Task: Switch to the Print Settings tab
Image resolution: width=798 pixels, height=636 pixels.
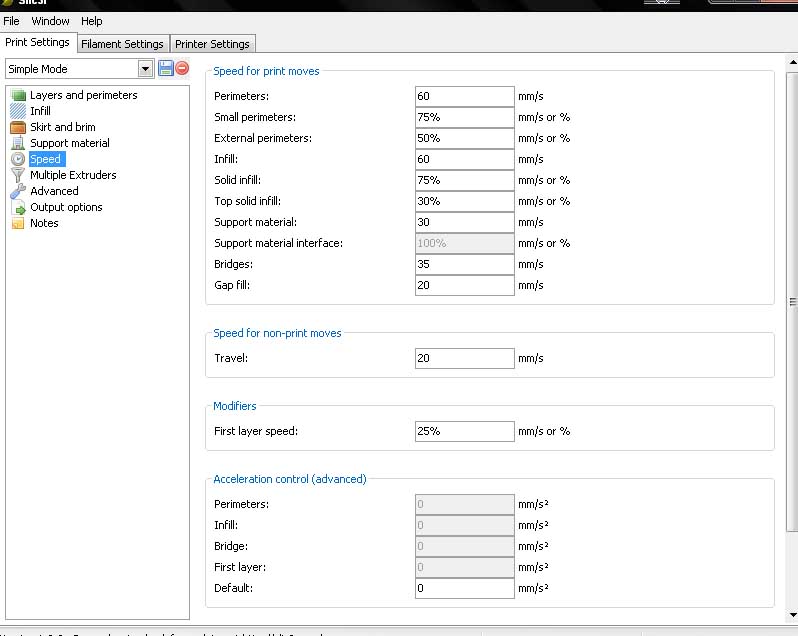Action: pos(37,42)
